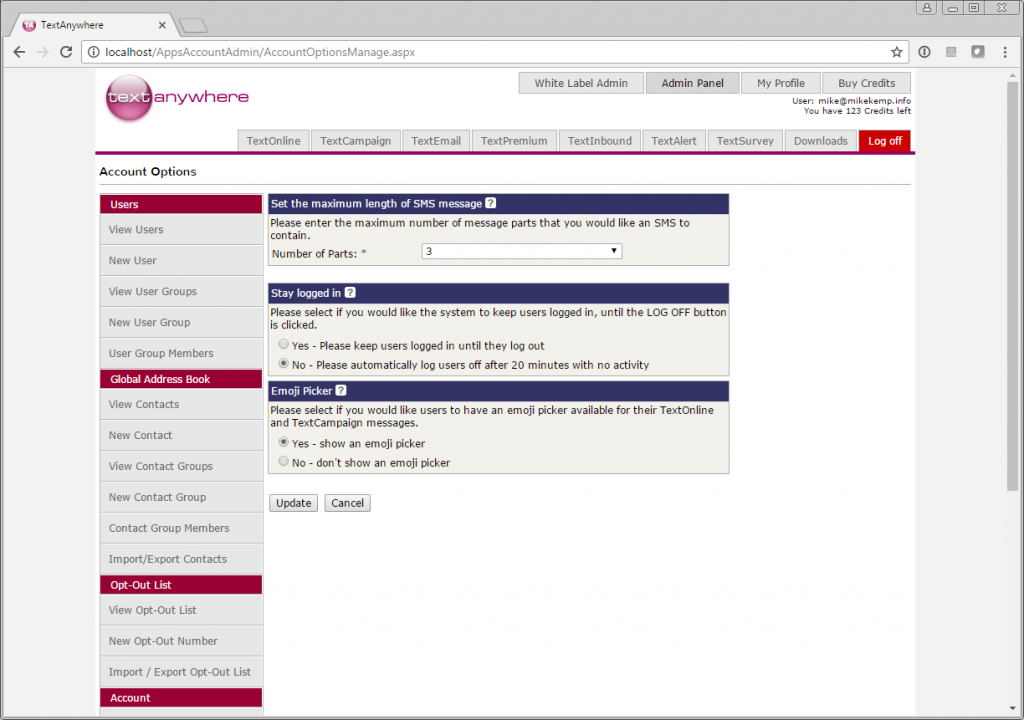The image size is (1024, 720).
Task: Open the Emoji Picker help icon
Action: click(x=341, y=391)
